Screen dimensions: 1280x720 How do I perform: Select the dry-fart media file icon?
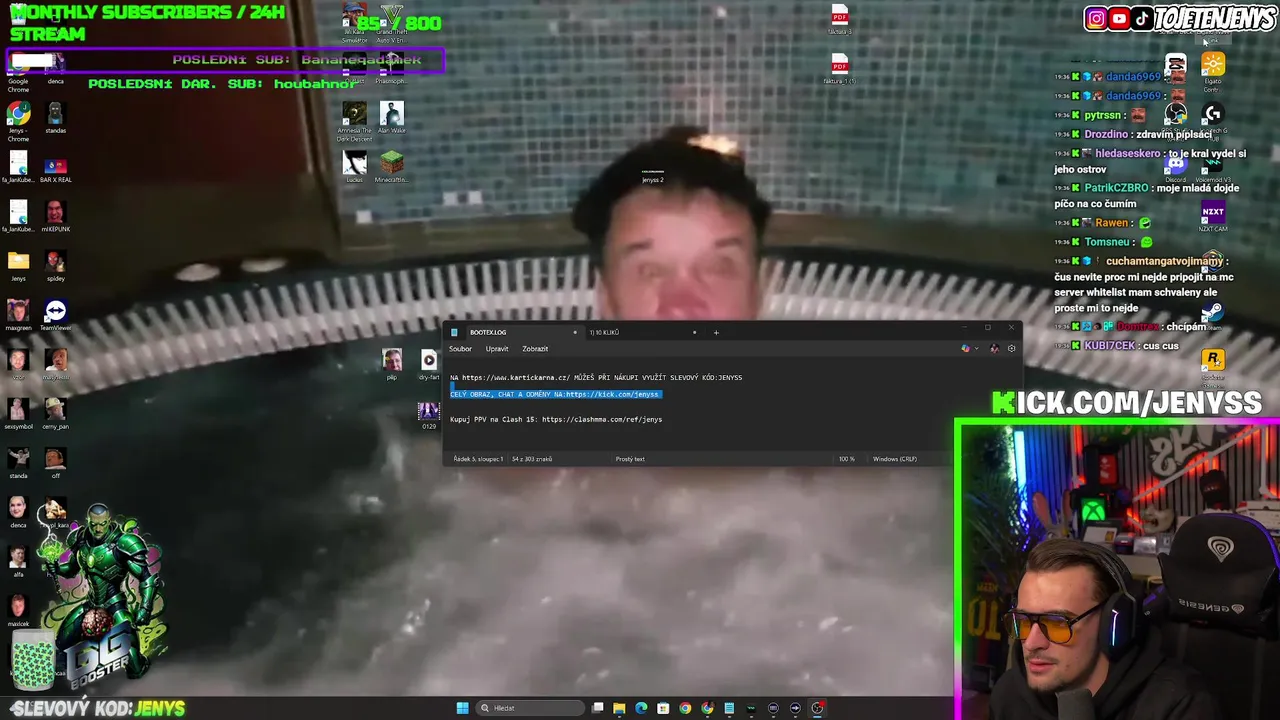pos(429,364)
